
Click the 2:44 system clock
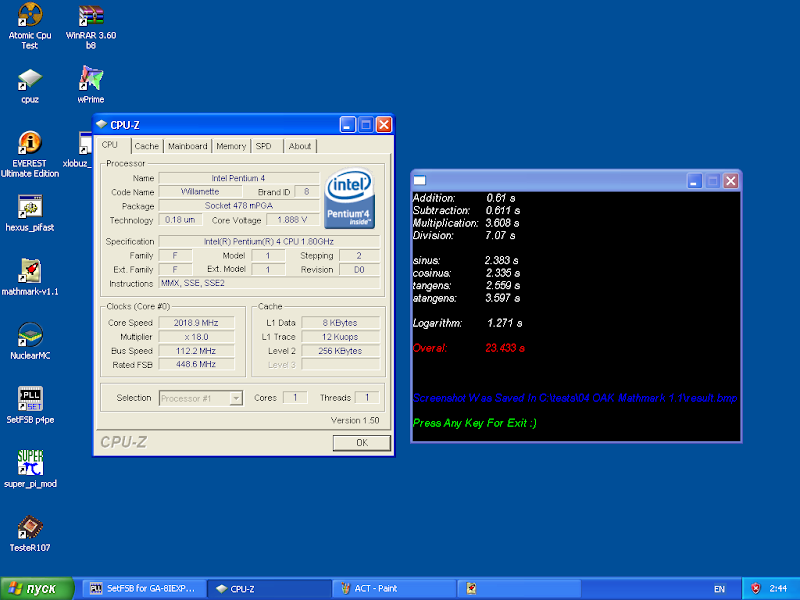coord(778,588)
